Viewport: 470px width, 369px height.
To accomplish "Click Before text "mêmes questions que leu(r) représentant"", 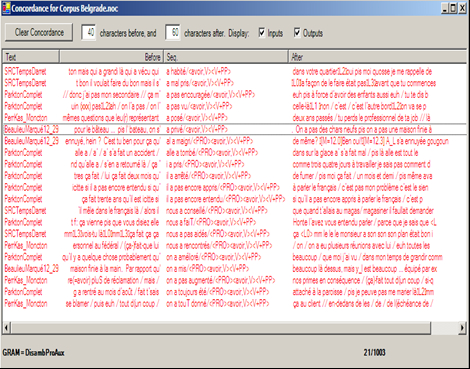I will point(111,118).
